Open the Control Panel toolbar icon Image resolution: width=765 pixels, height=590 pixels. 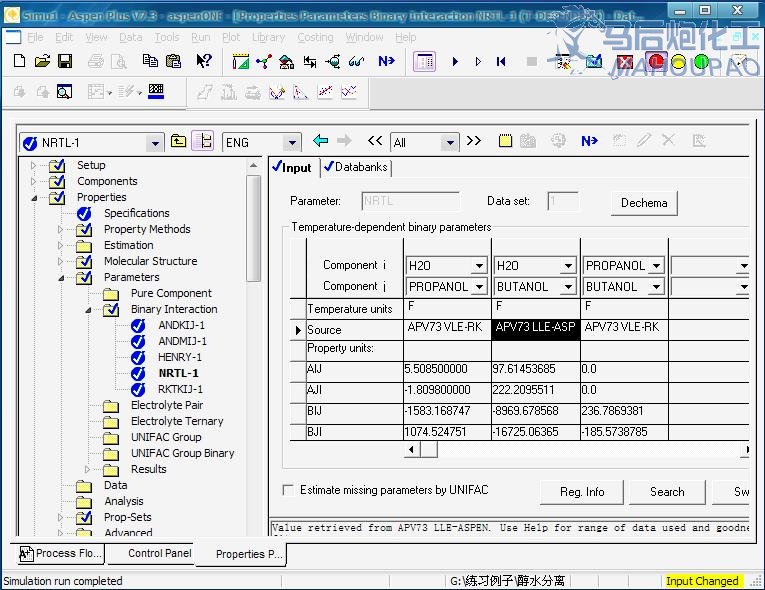(x=424, y=61)
